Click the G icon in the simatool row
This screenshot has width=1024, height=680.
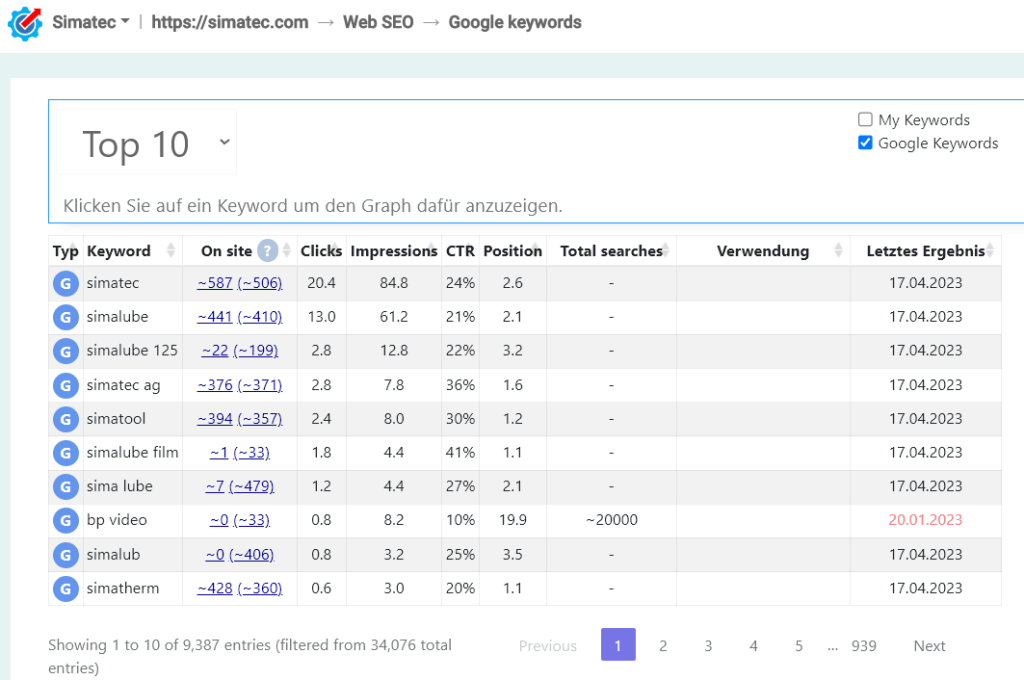click(x=66, y=419)
